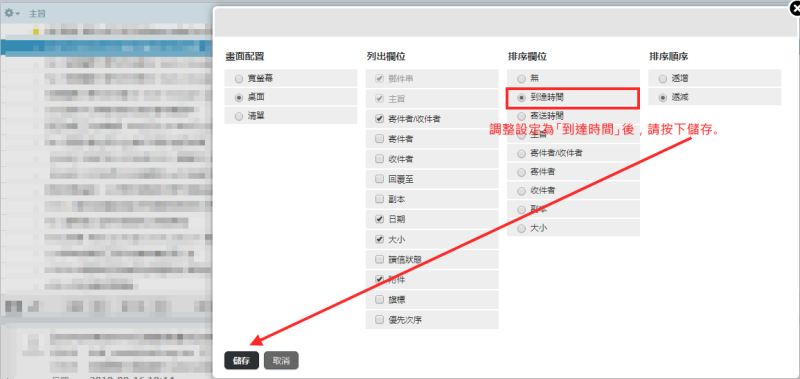
Task: Enable the 寄件者 checkbox under 列出欄位
Action: [x=379, y=138]
